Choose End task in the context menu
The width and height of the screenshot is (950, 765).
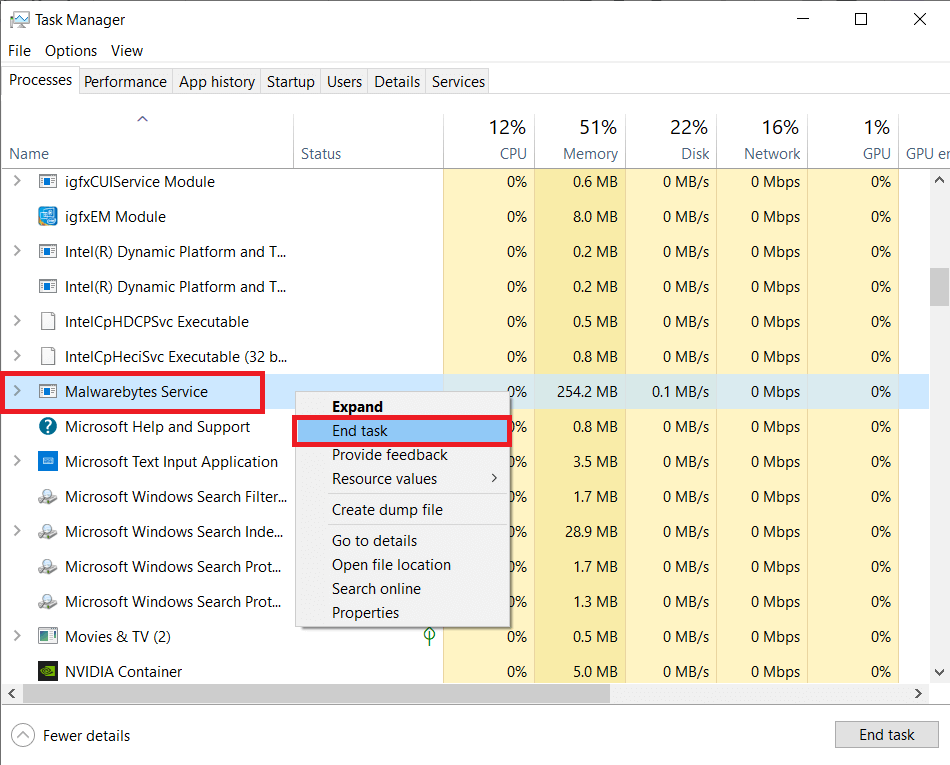tap(402, 431)
